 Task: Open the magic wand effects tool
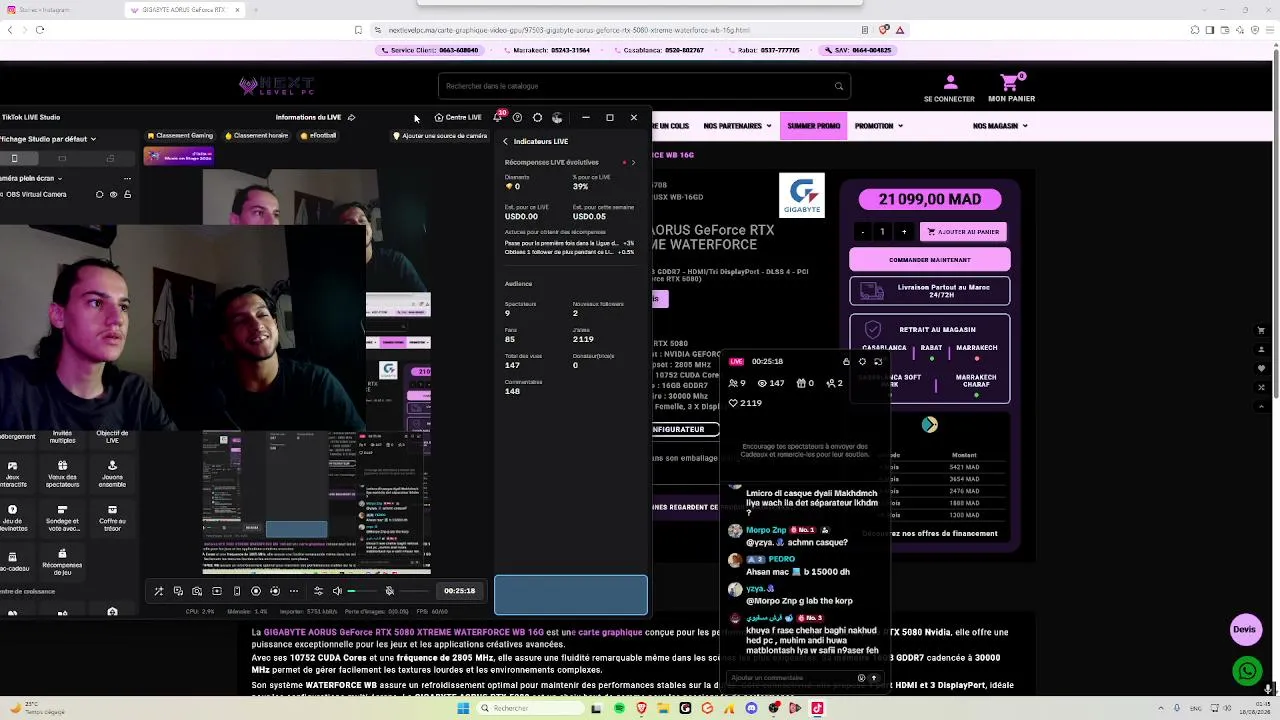[x=158, y=591]
